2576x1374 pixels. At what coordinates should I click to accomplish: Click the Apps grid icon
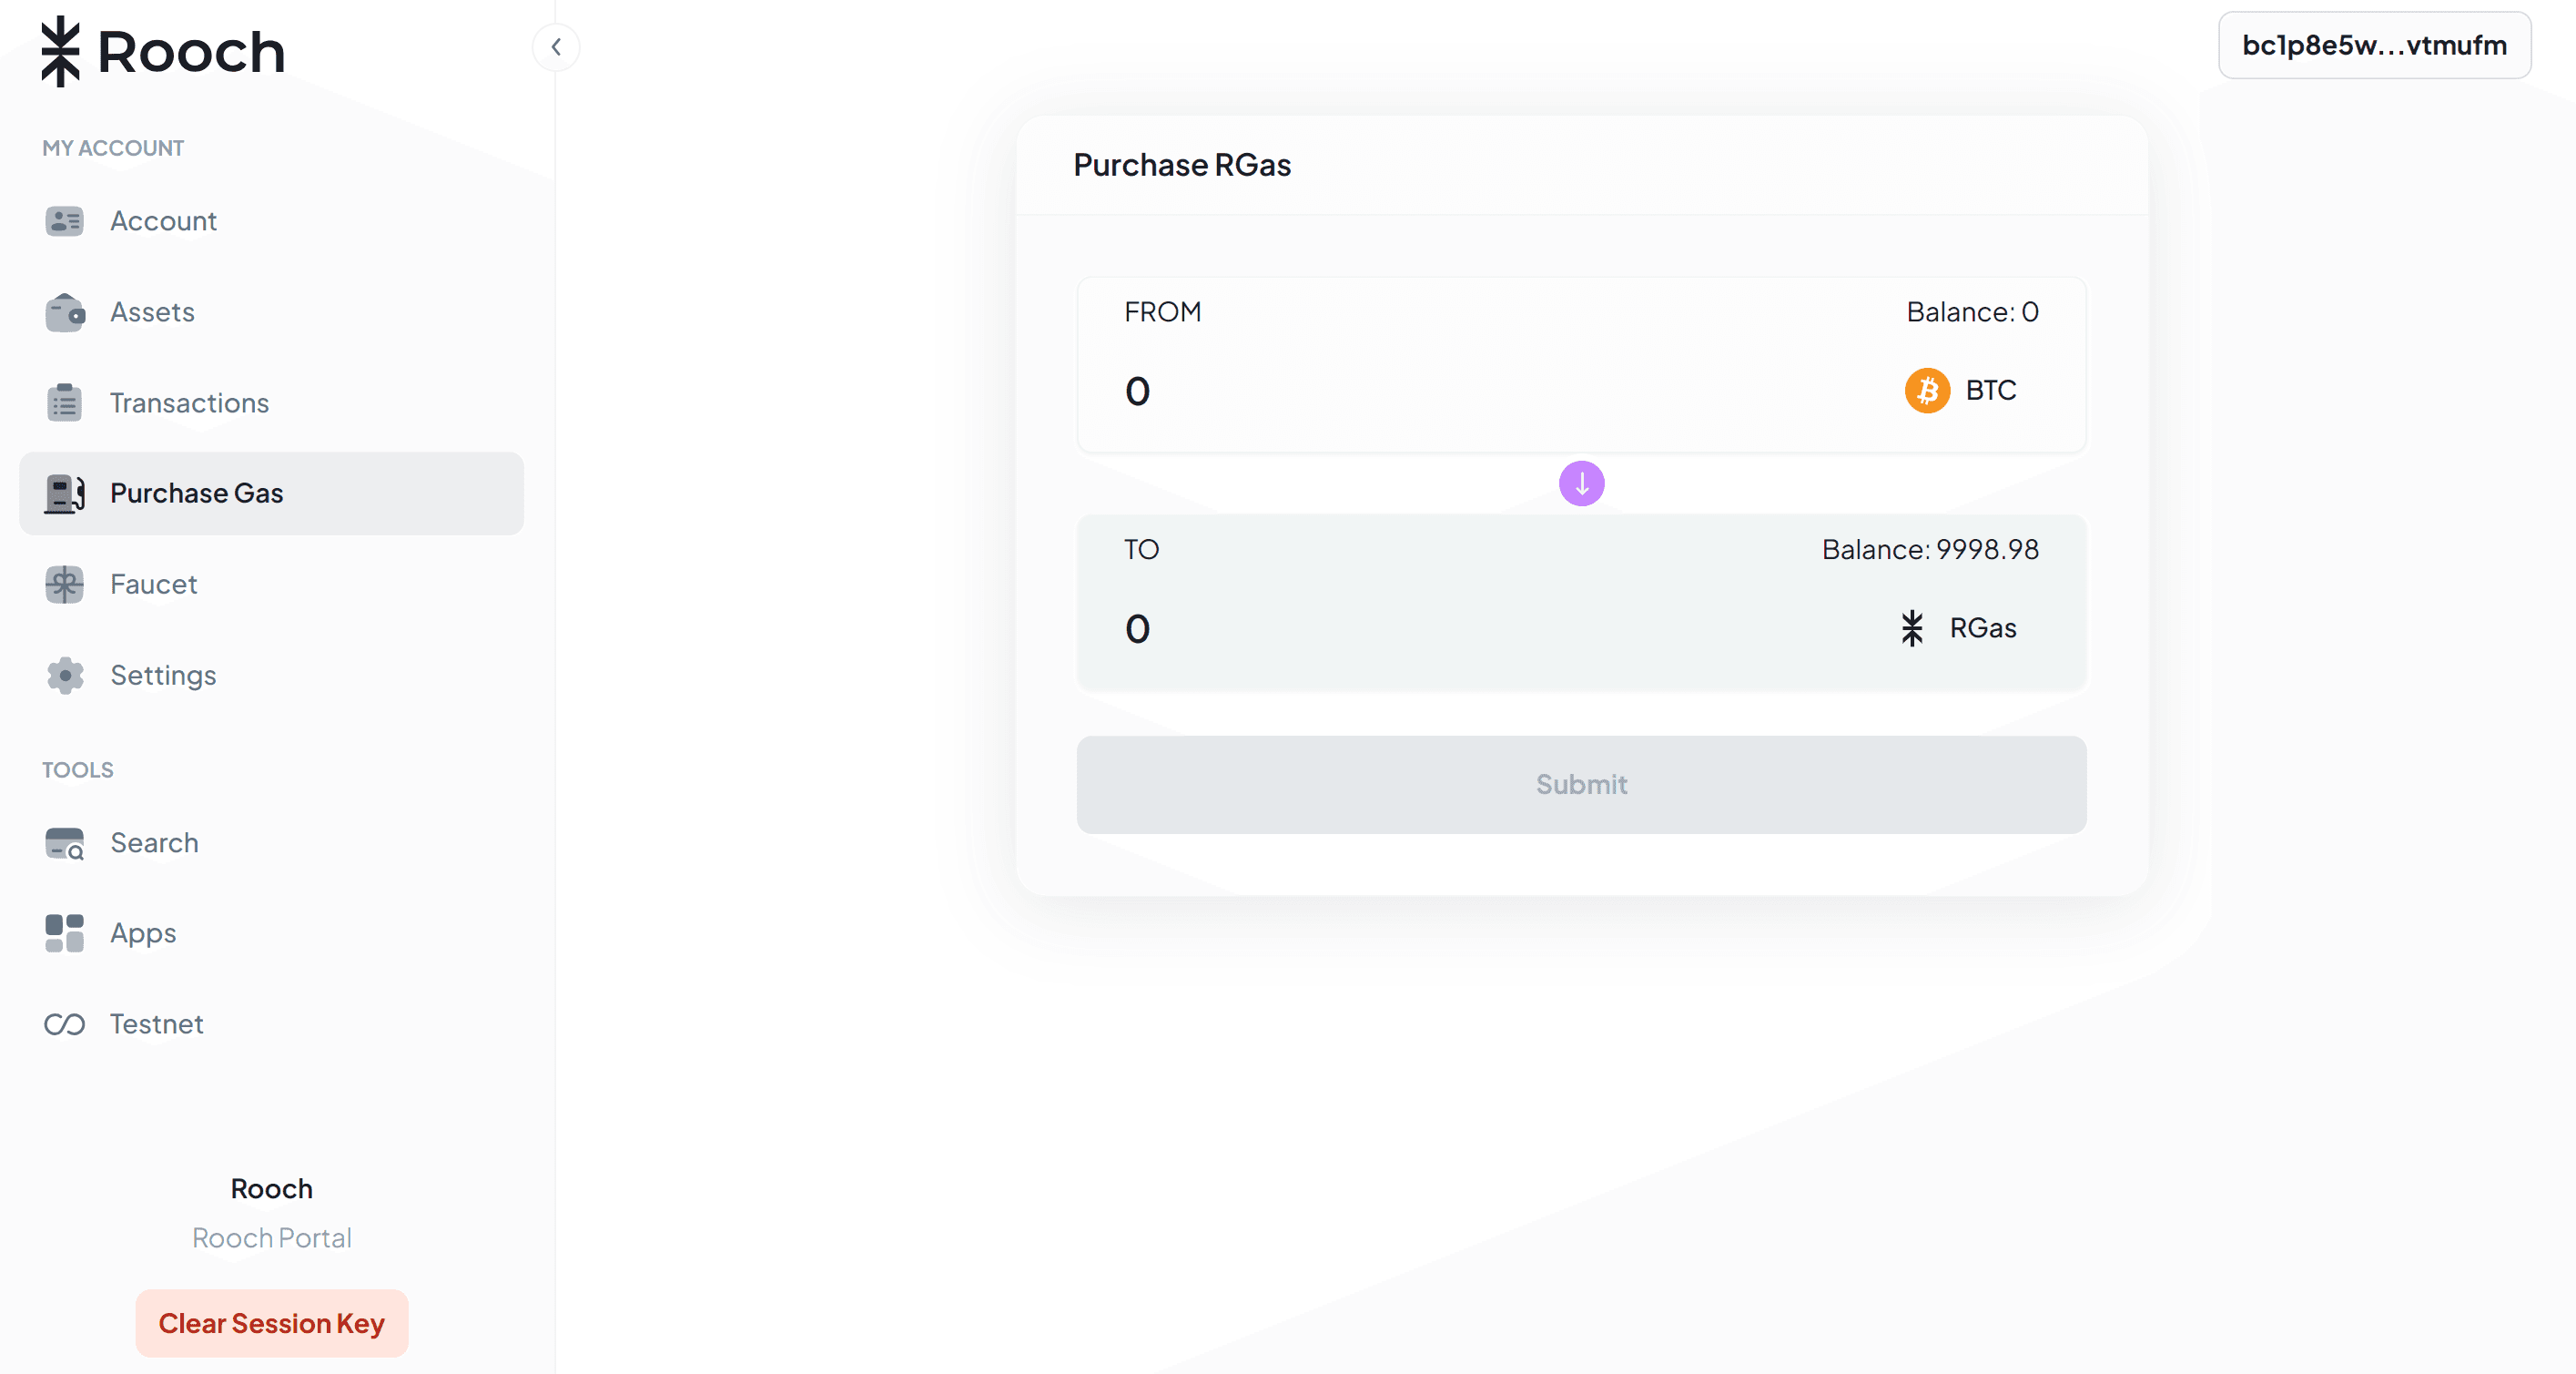coord(65,933)
